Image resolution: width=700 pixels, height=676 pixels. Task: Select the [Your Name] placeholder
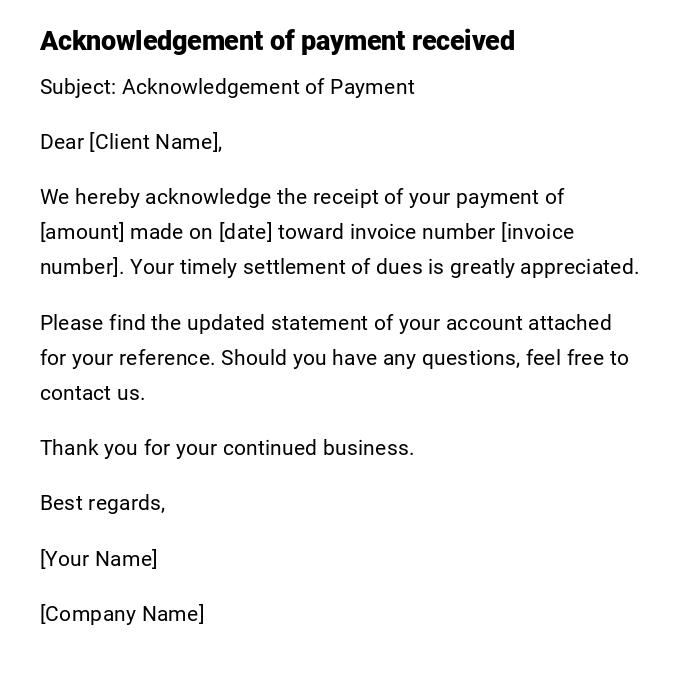[98, 559]
